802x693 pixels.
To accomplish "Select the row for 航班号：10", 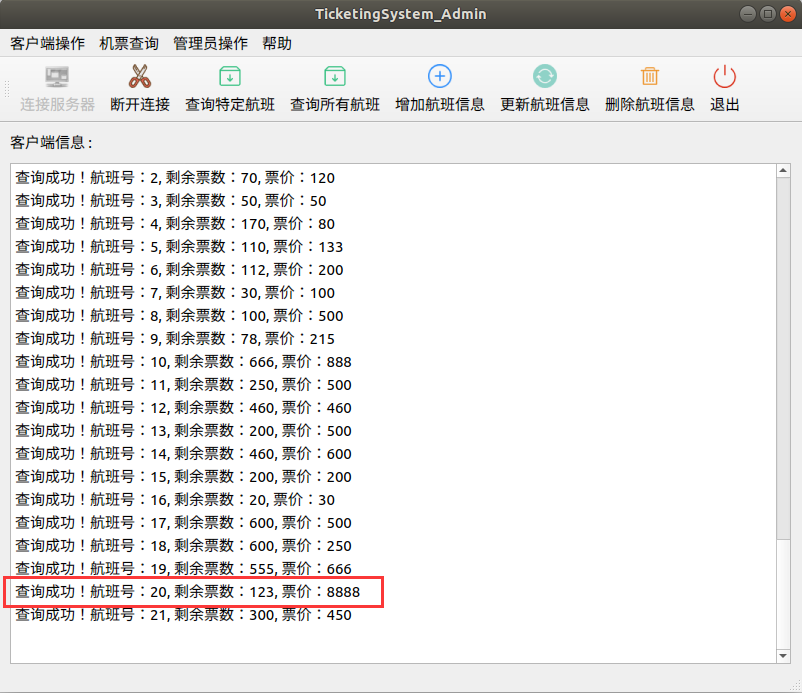I will [183, 362].
